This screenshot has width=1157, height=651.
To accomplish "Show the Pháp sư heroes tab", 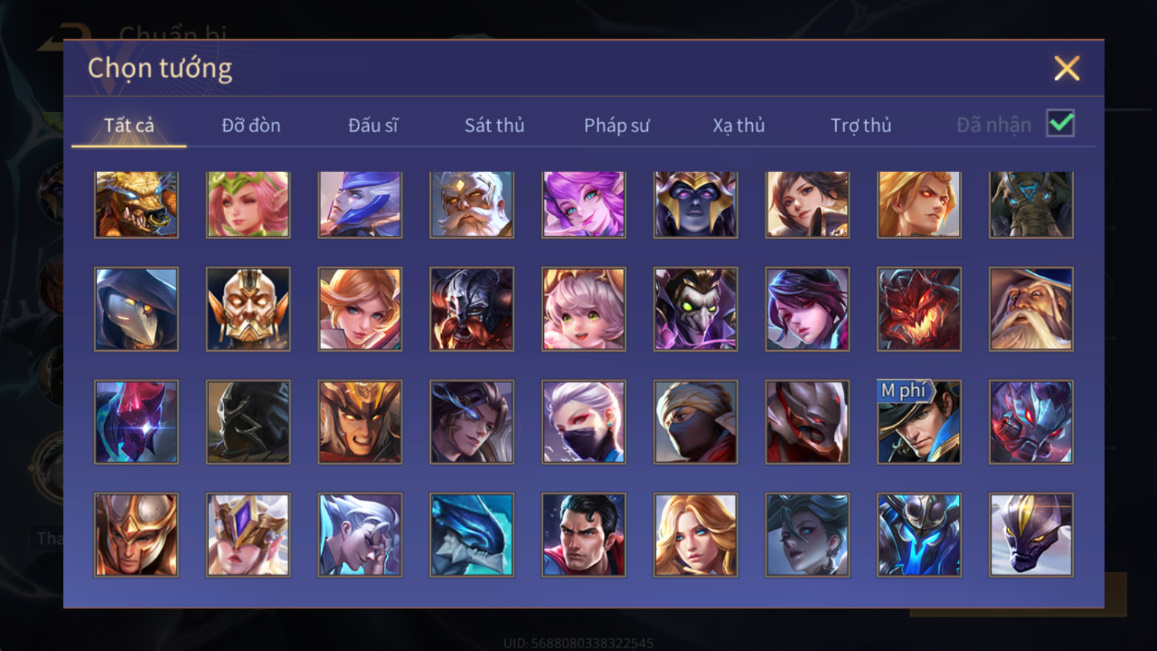I will [617, 125].
